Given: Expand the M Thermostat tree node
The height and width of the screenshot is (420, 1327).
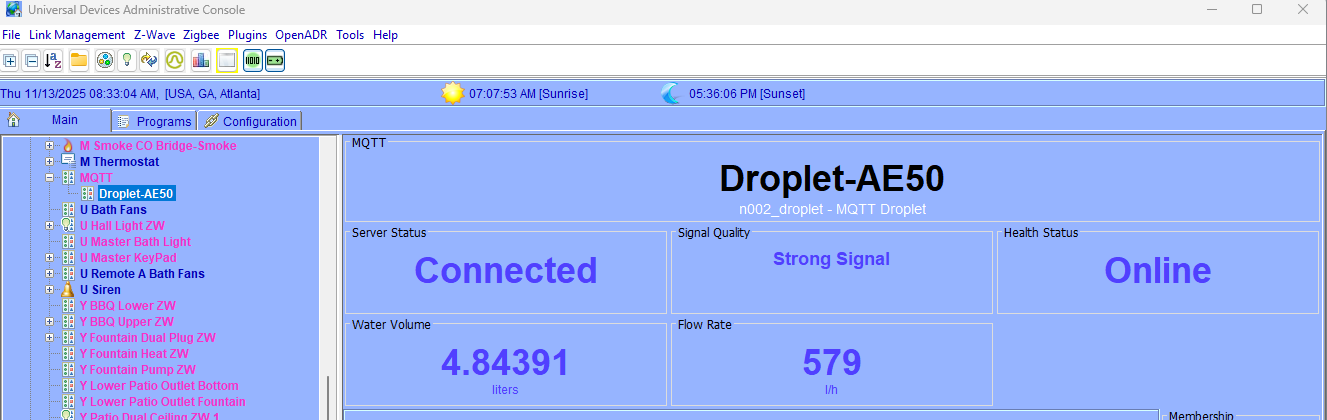Looking at the screenshot, I should [49, 162].
